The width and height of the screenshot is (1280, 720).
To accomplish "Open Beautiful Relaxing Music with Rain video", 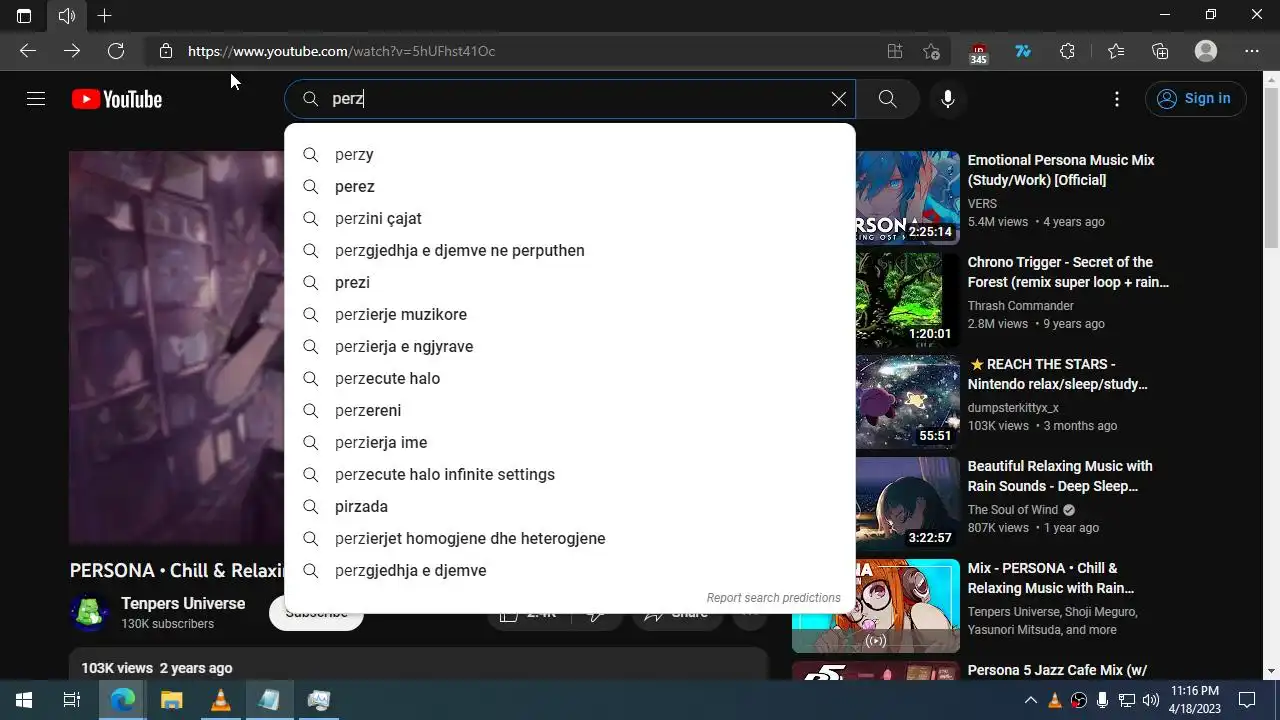I will pos(1060,476).
